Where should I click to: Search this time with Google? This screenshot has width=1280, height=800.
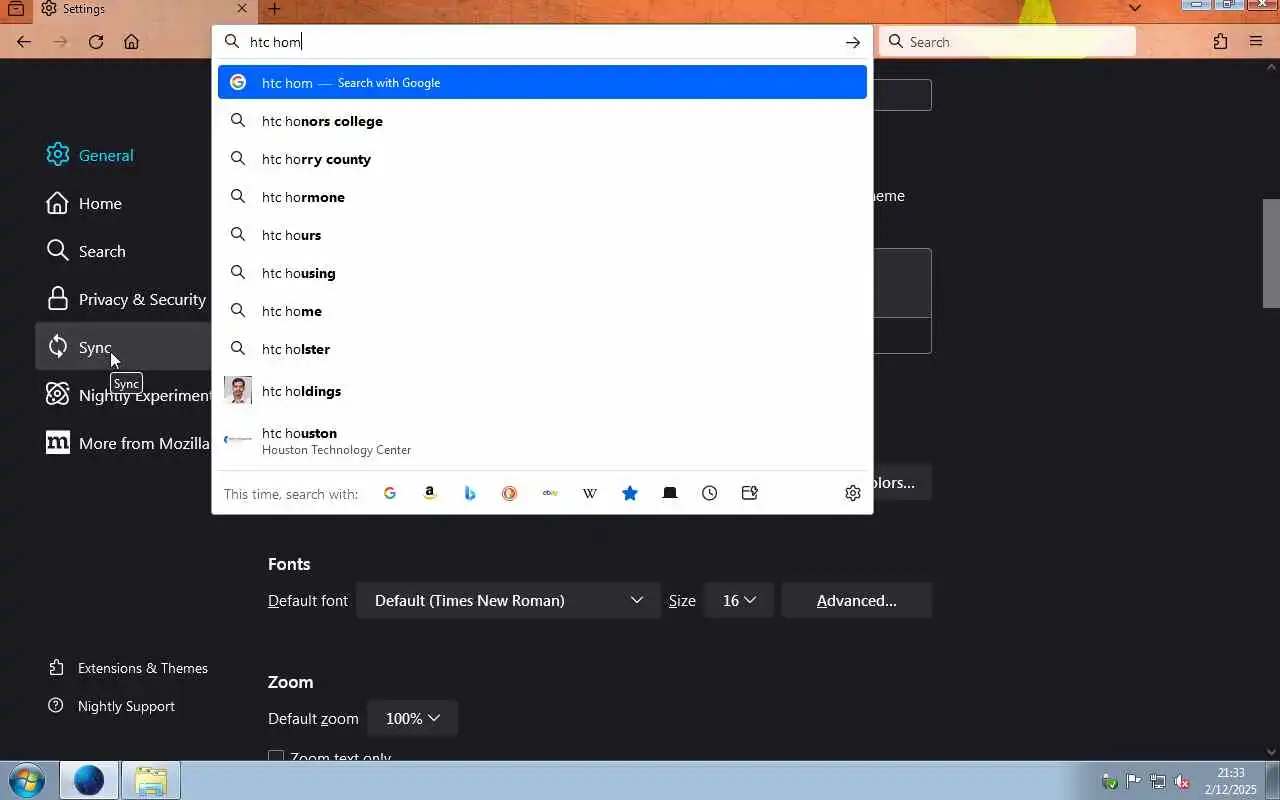tap(390, 493)
